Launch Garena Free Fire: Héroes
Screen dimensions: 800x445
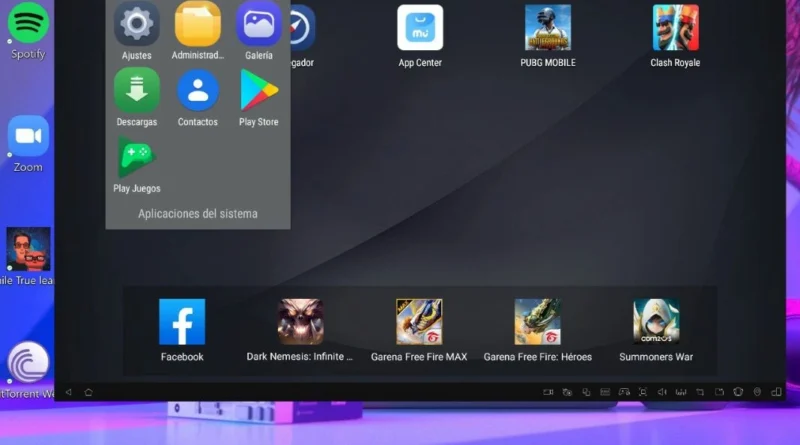[x=537, y=322]
